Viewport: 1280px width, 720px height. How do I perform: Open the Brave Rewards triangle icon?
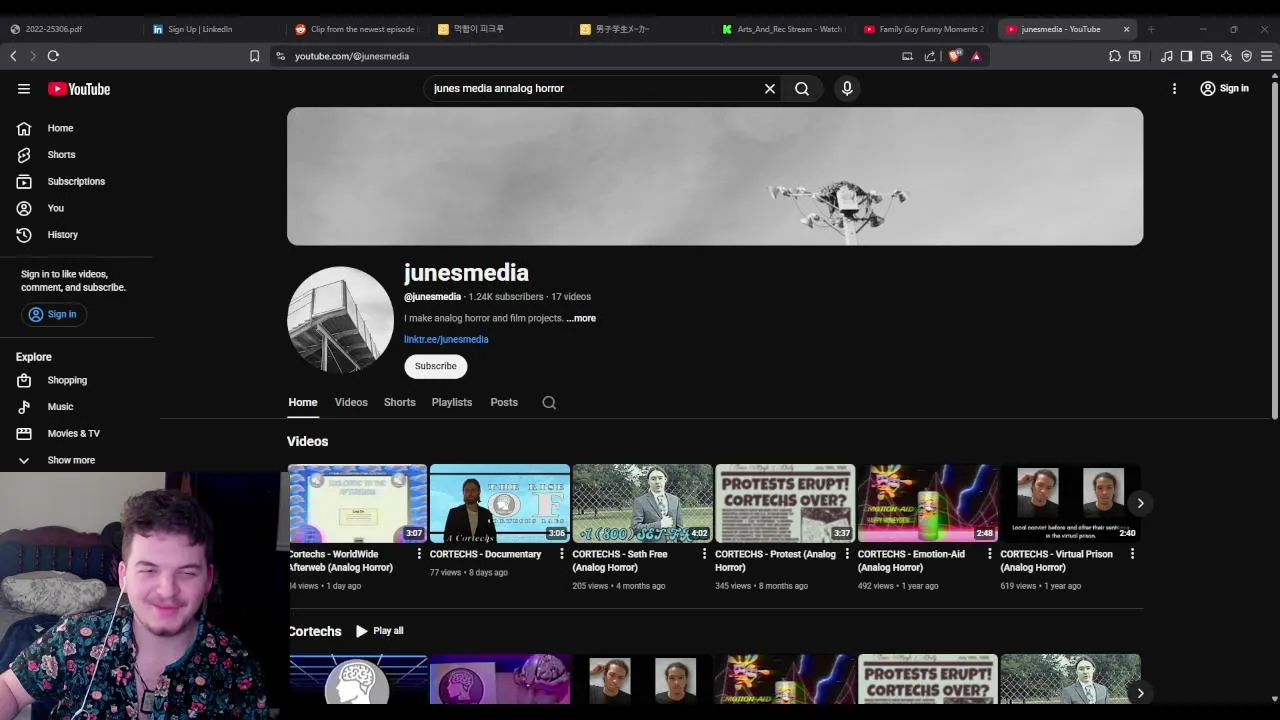pos(976,56)
